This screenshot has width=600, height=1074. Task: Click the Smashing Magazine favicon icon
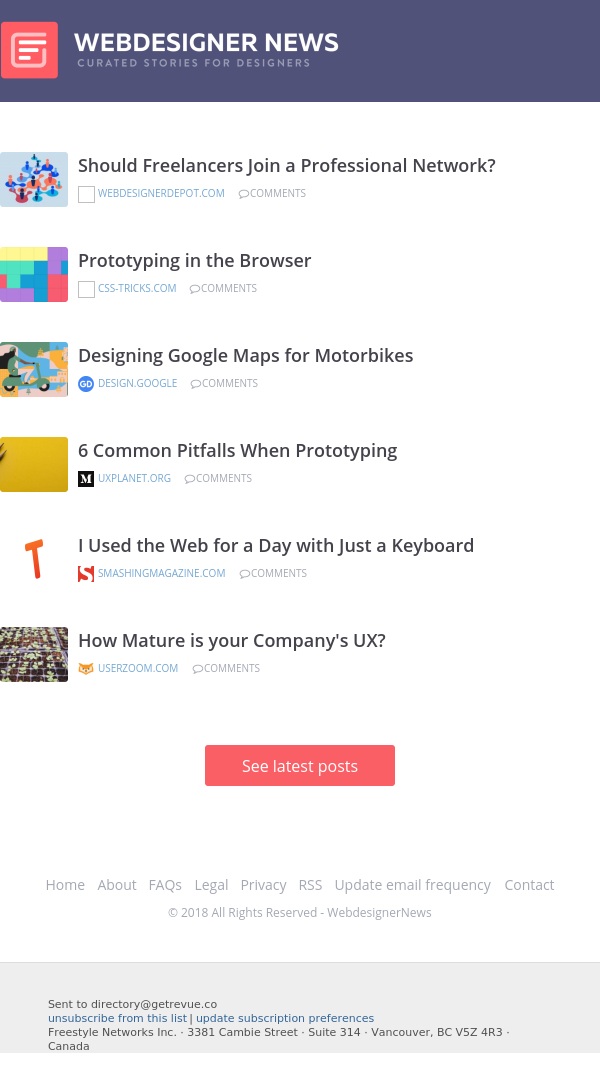86,574
